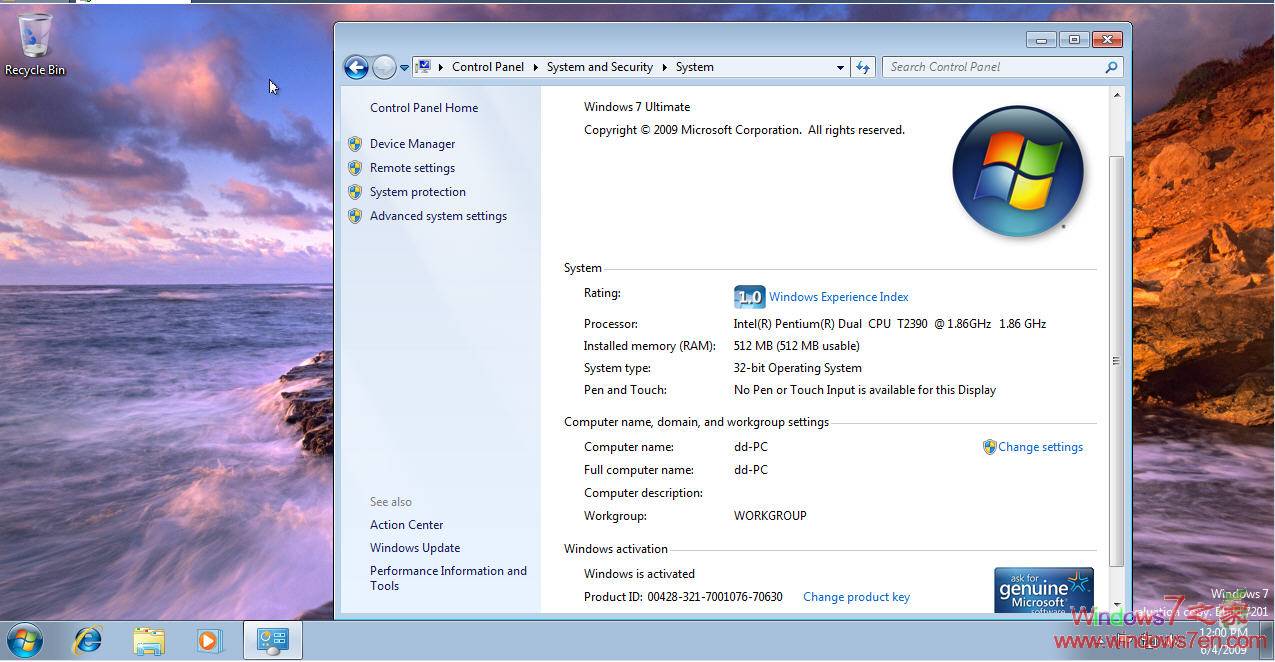Click the refresh icon beside the address bar
The width and height of the screenshot is (1275, 662).
click(x=862, y=66)
